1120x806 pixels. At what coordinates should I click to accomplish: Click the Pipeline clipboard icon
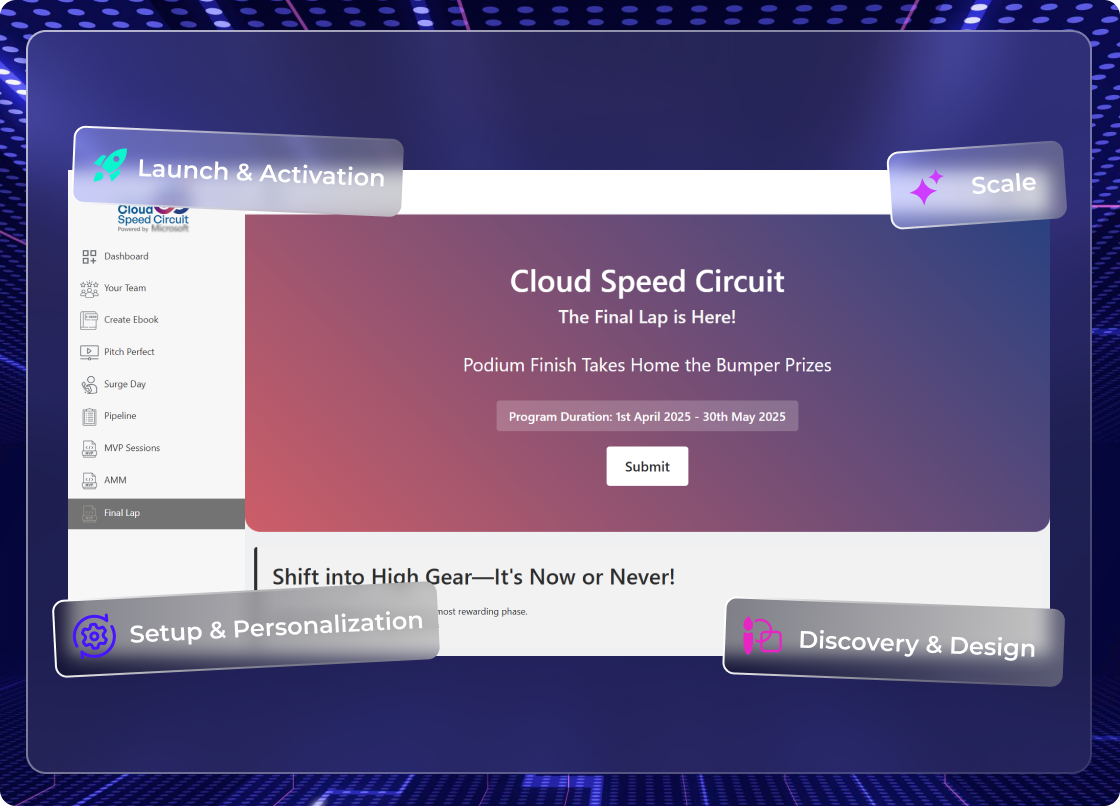point(89,416)
